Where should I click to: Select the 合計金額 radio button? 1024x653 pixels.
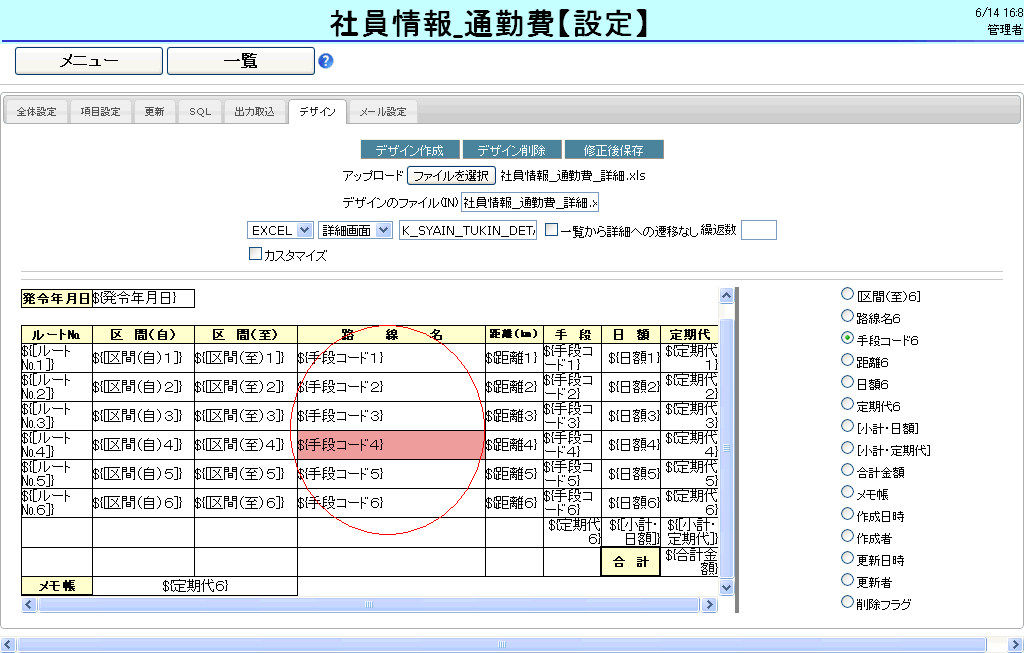click(848, 471)
